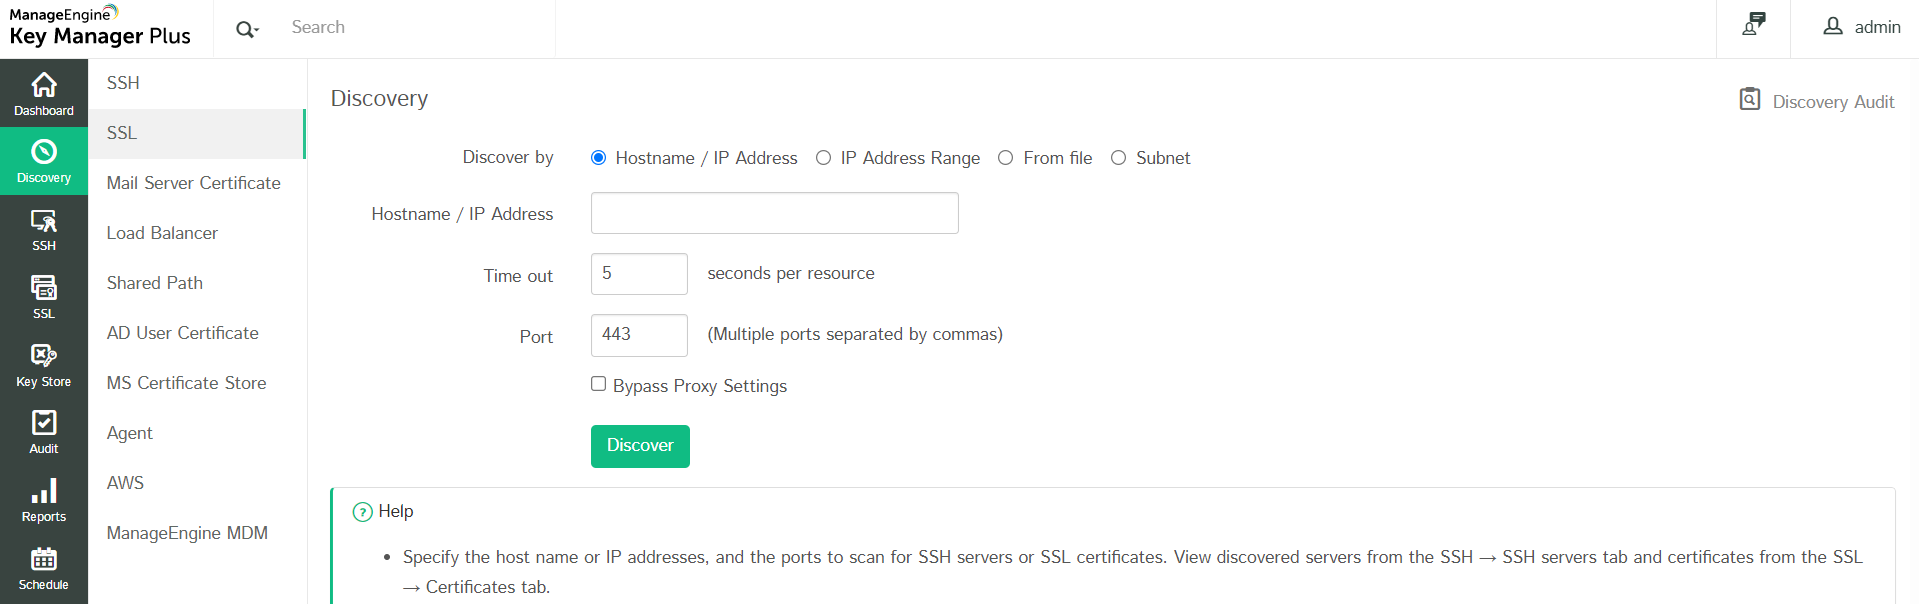Open the Load Balancer discovery option

click(x=162, y=233)
